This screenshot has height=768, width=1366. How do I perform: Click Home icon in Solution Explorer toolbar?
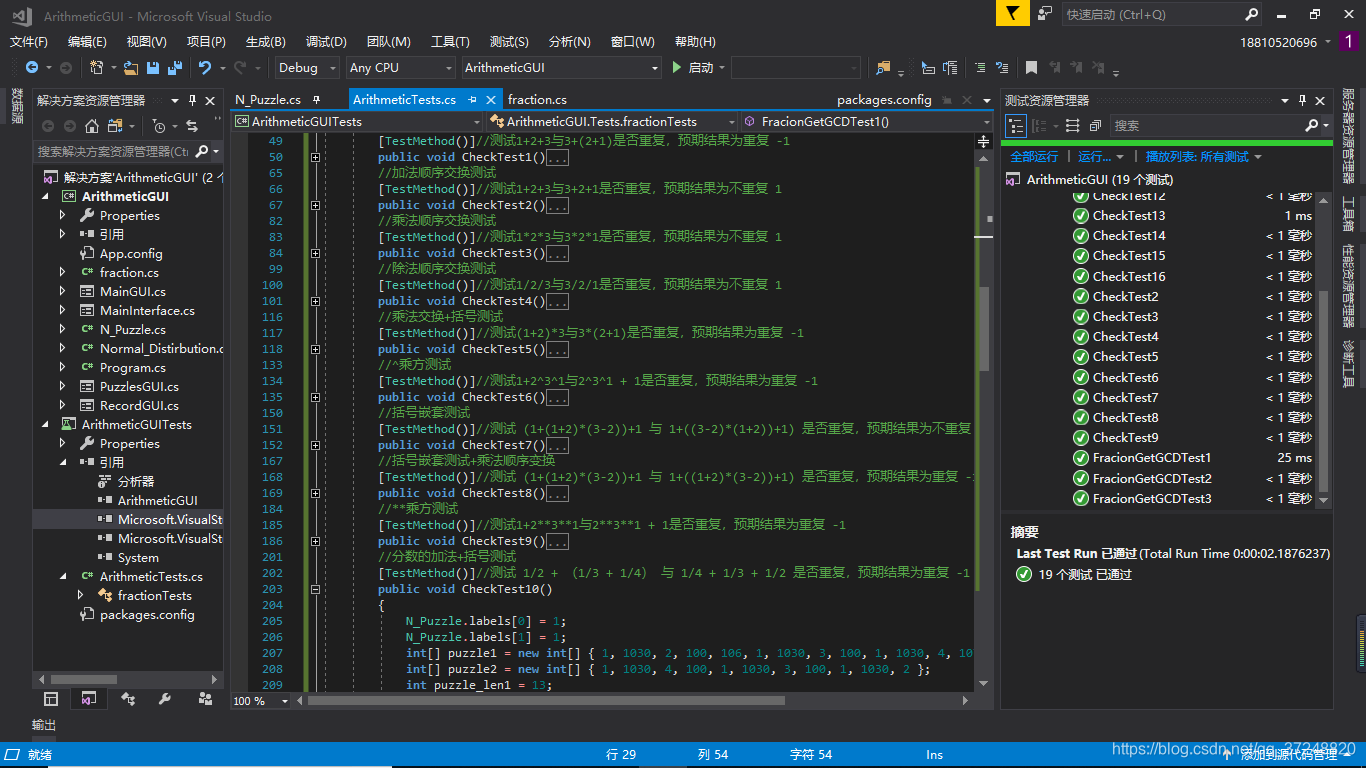[x=92, y=126]
